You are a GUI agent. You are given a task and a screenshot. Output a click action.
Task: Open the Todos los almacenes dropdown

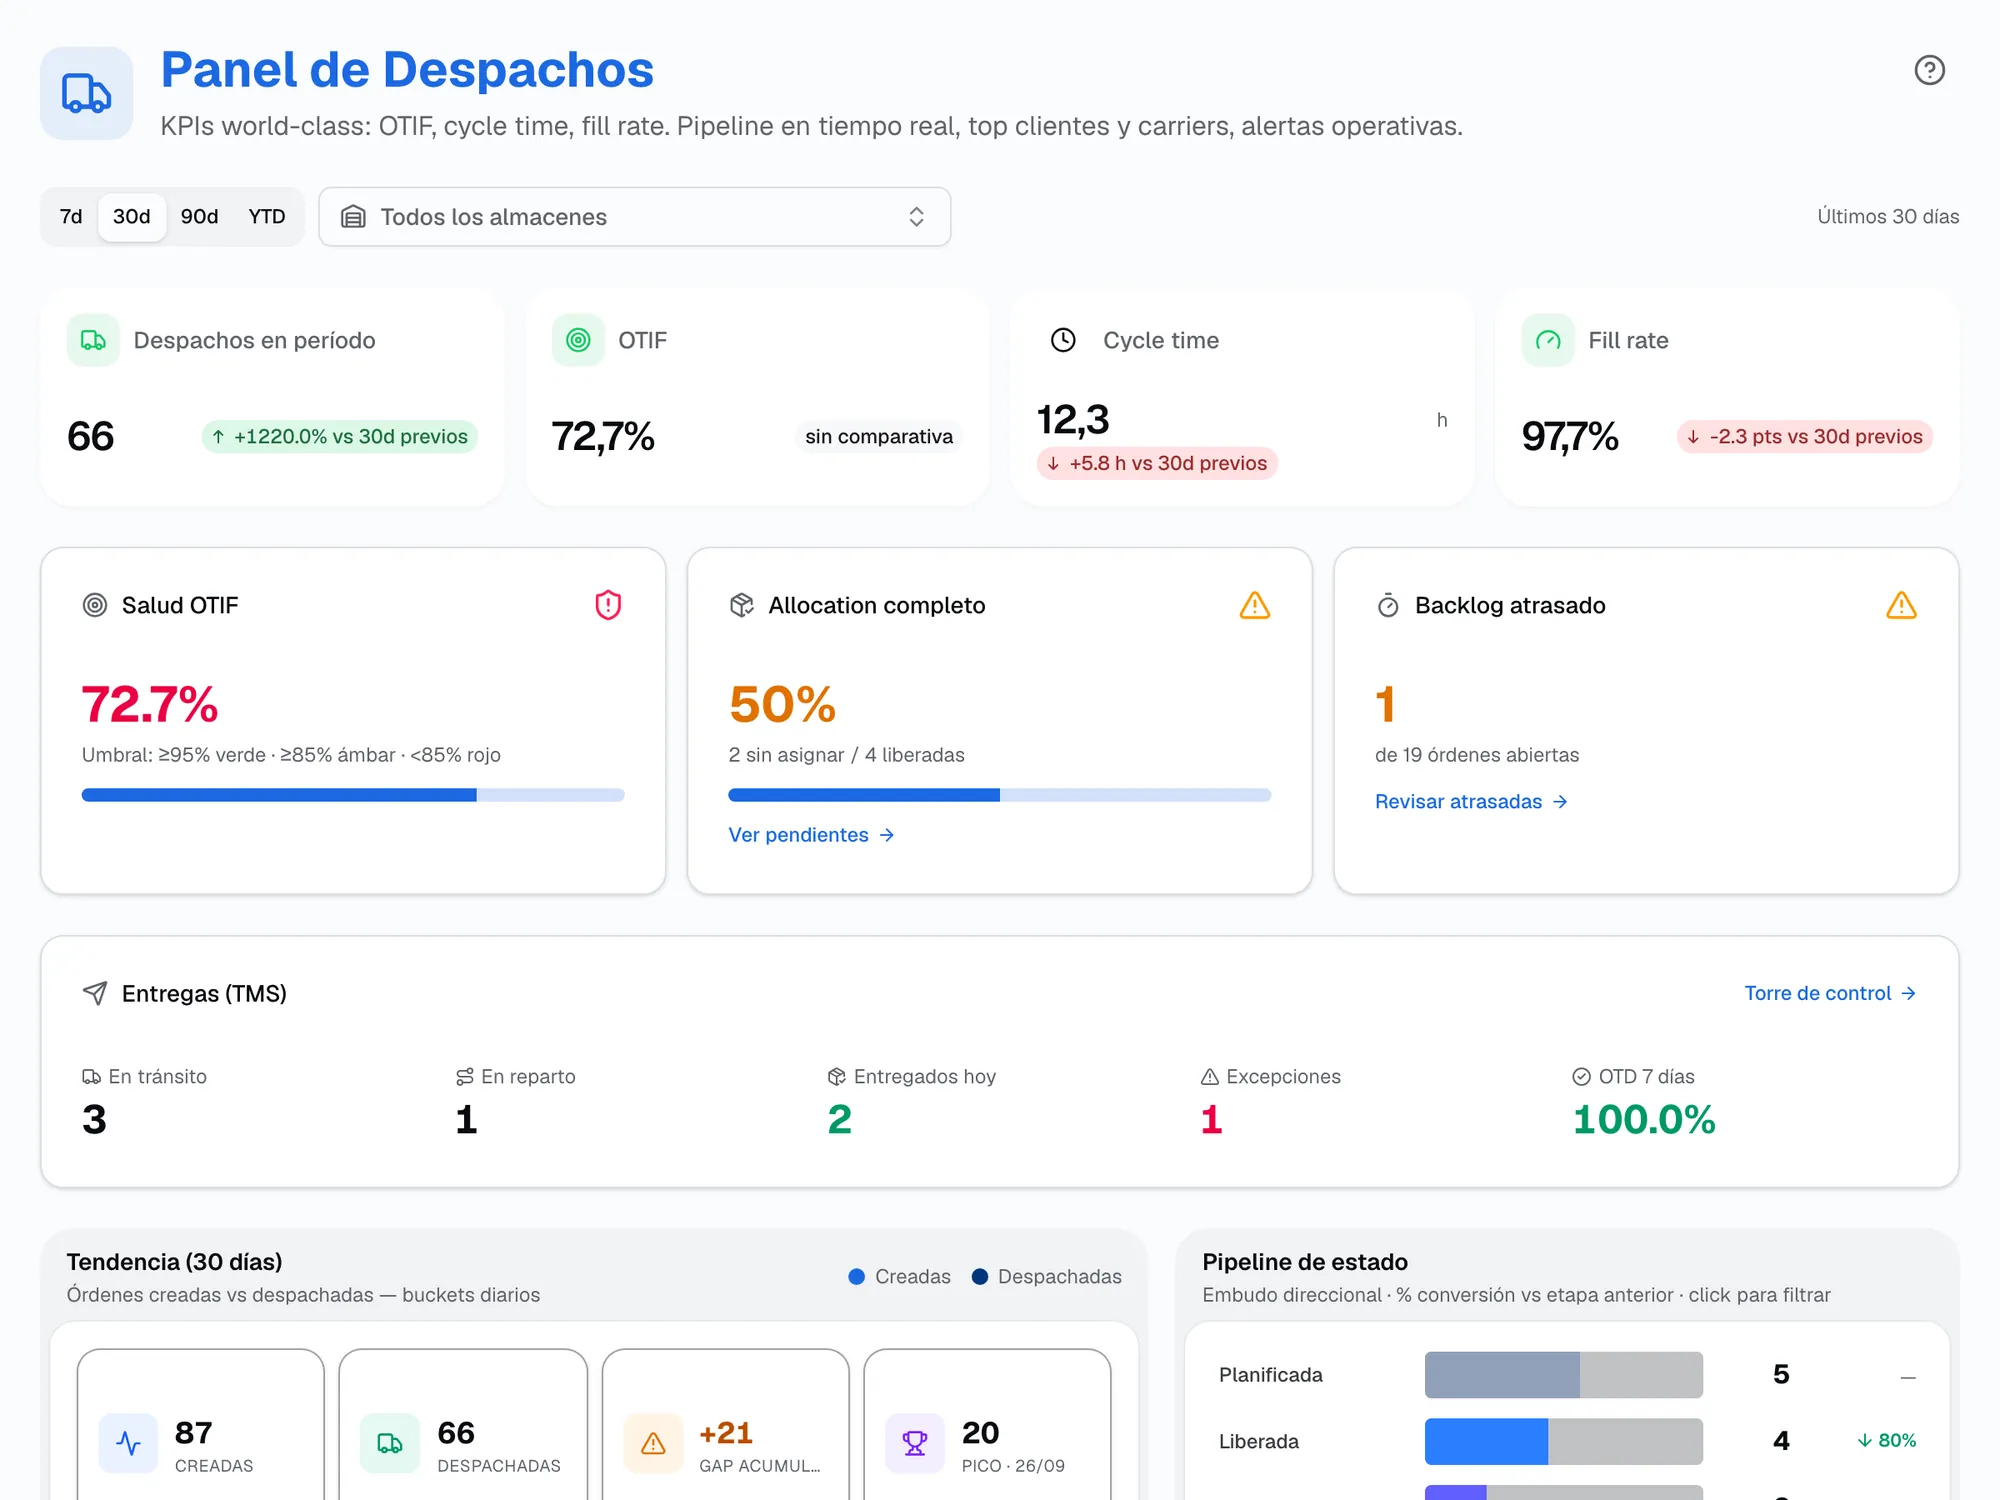(635, 217)
